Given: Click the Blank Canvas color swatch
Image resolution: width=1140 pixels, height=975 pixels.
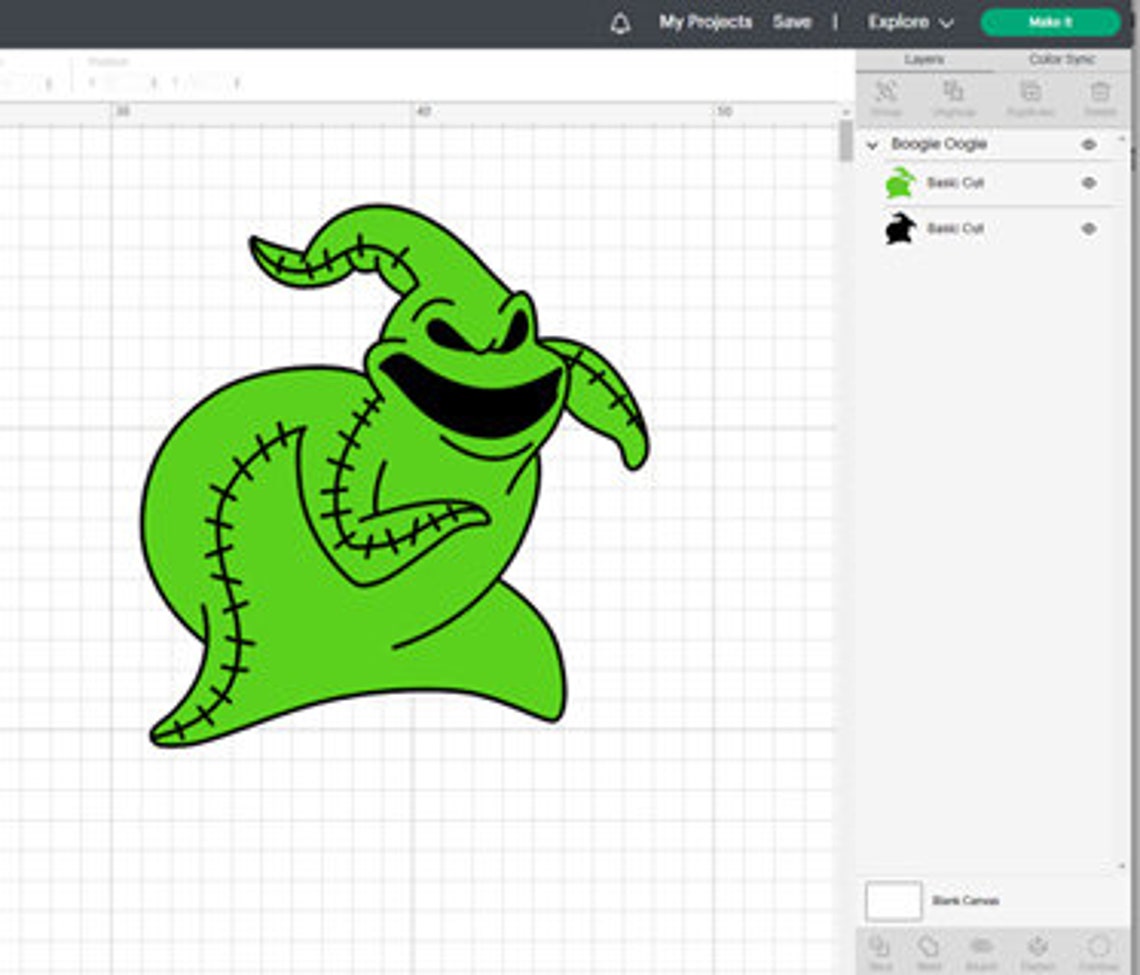Looking at the screenshot, I should [x=892, y=900].
